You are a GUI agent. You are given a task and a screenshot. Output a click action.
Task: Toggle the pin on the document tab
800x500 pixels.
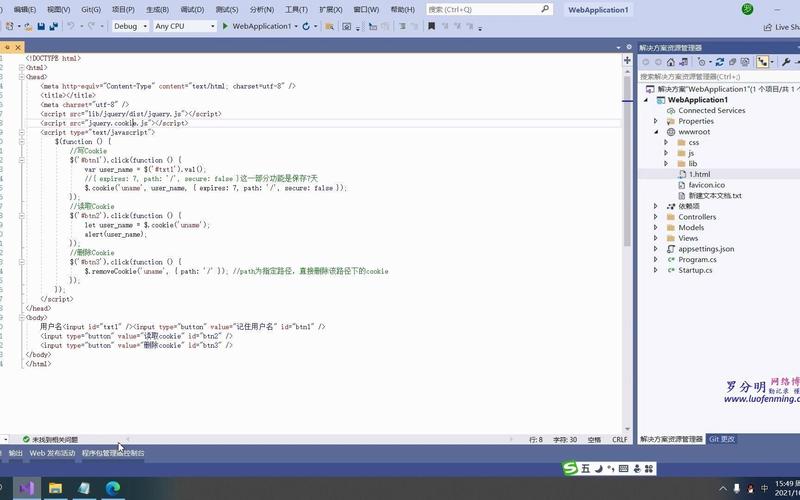click(7, 47)
